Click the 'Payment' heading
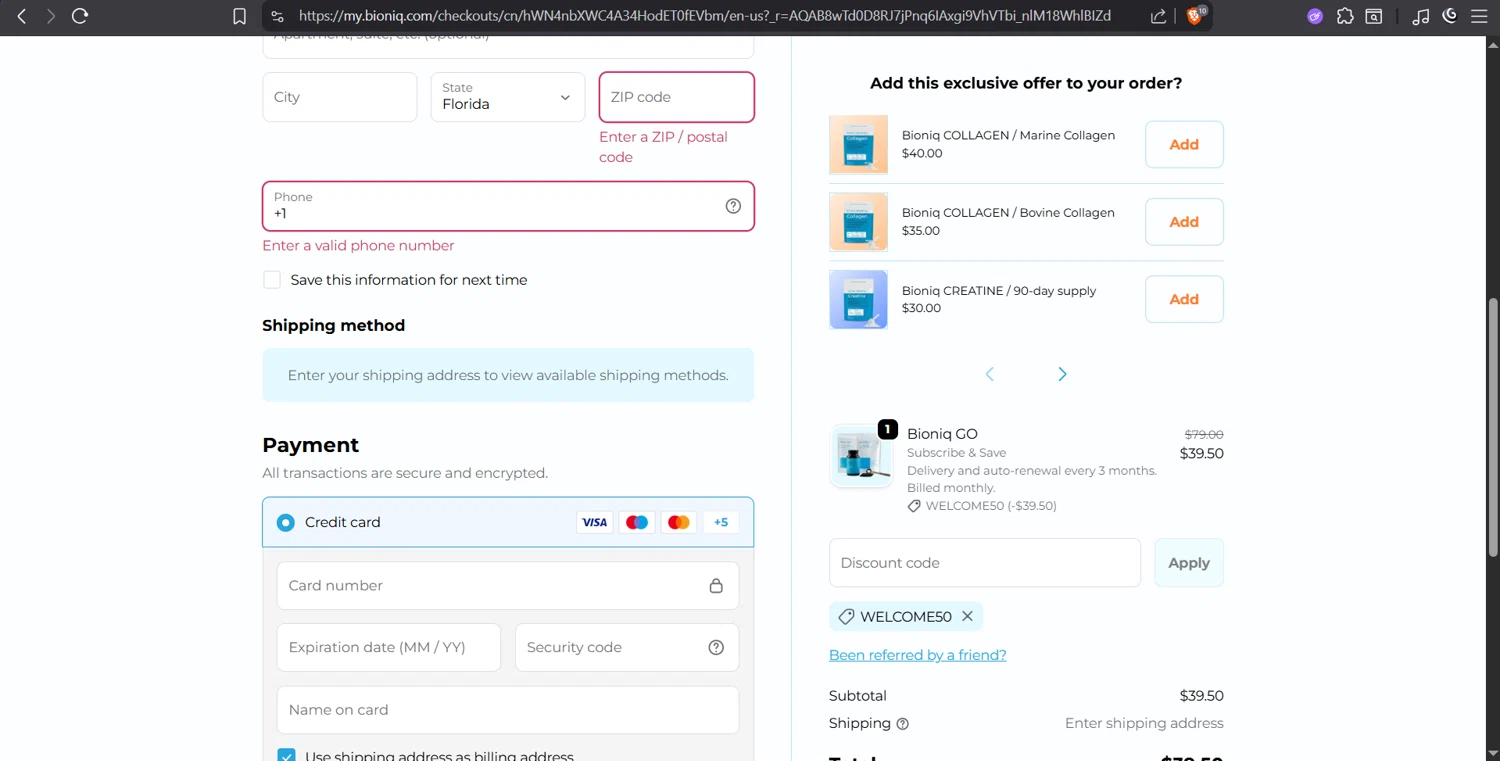Image resolution: width=1500 pixels, height=761 pixels. pyautogui.click(x=310, y=445)
